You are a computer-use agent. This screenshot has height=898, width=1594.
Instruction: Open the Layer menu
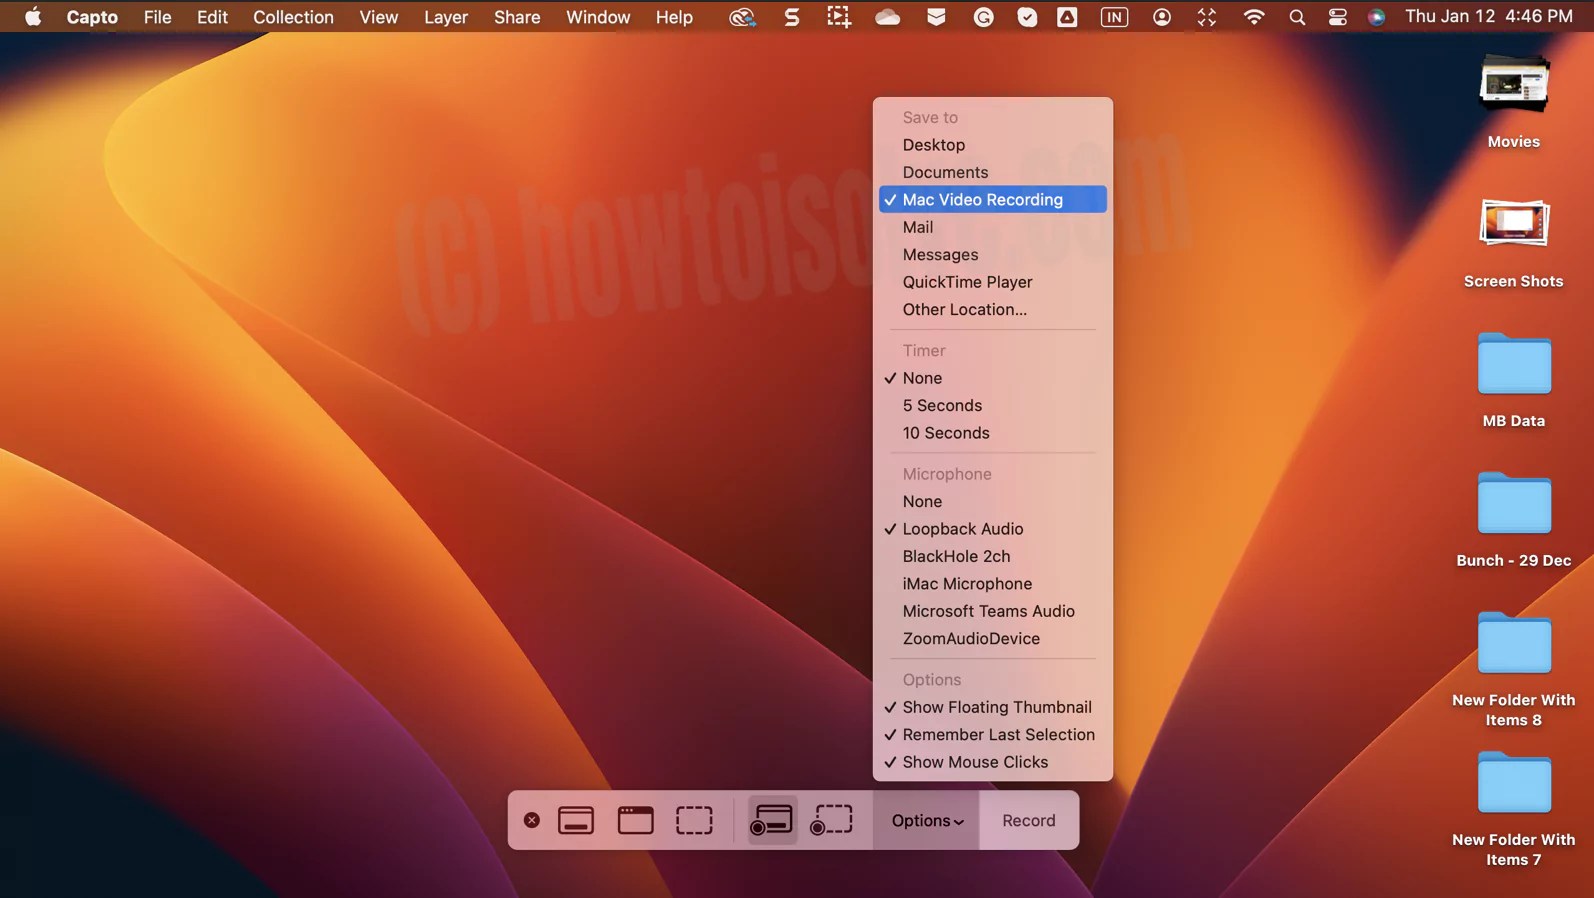point(446,17)
